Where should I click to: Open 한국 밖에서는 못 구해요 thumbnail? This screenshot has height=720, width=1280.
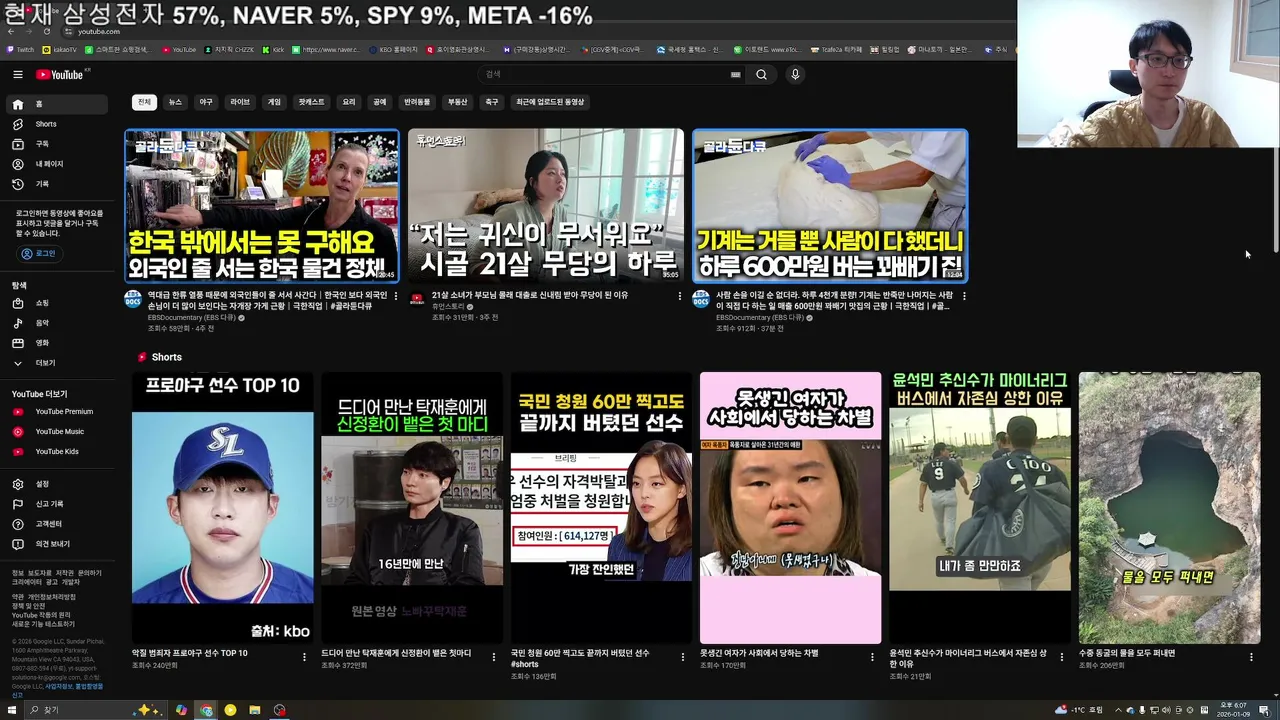tap(262, 205)
